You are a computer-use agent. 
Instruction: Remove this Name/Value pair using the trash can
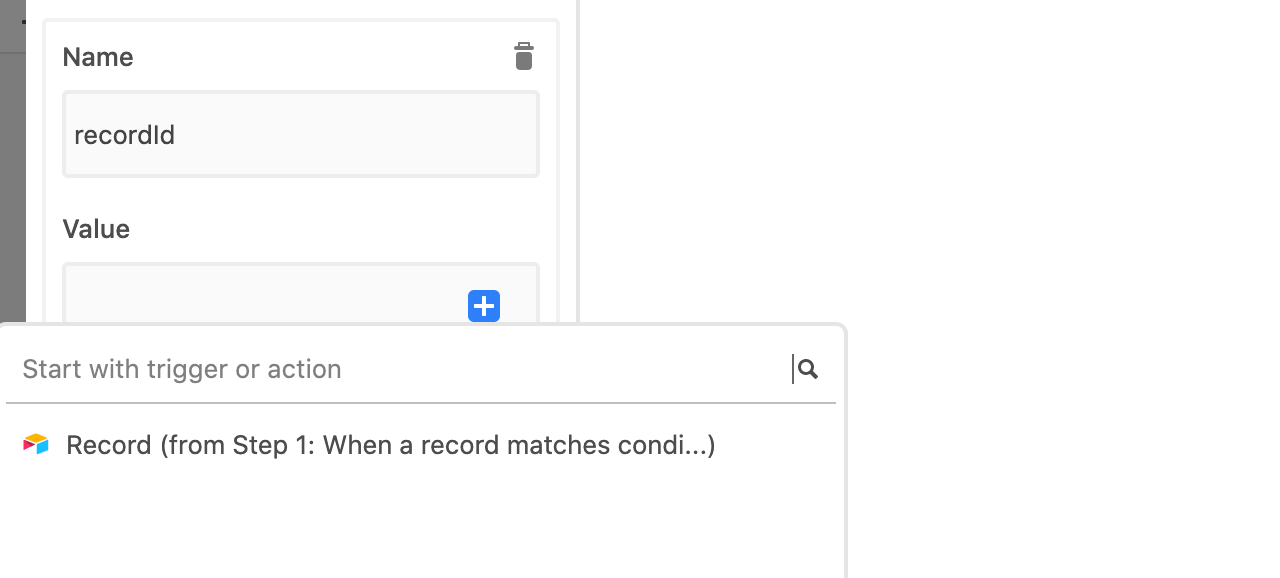523,57
